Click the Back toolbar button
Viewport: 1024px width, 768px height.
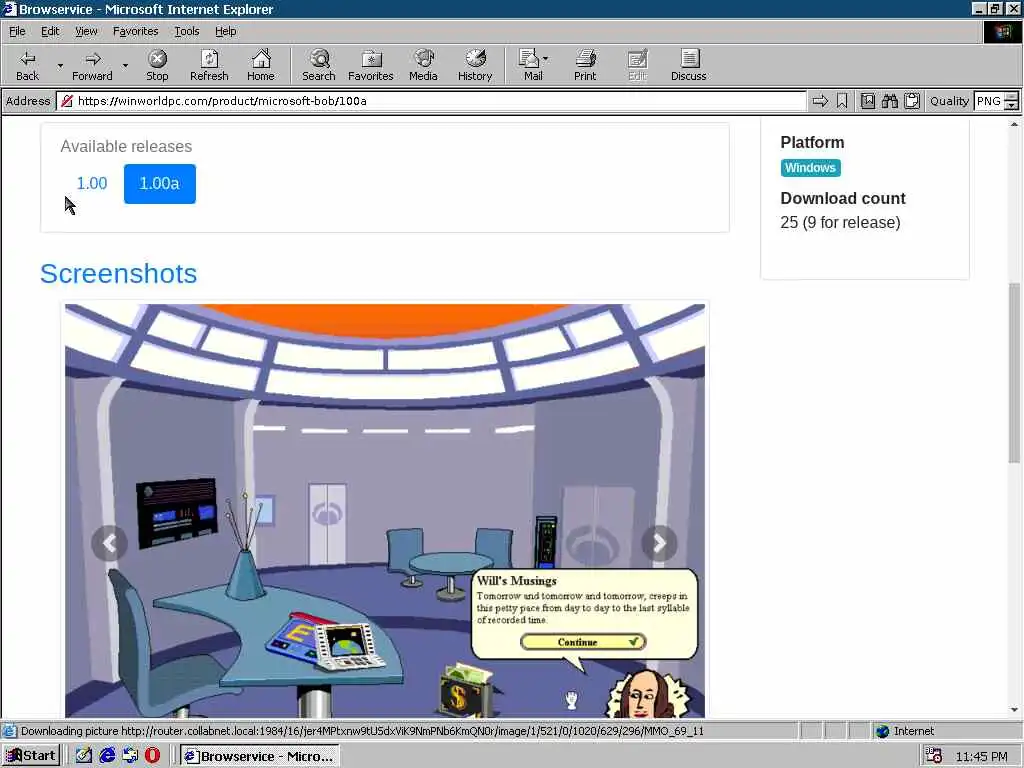click(27, 65)
